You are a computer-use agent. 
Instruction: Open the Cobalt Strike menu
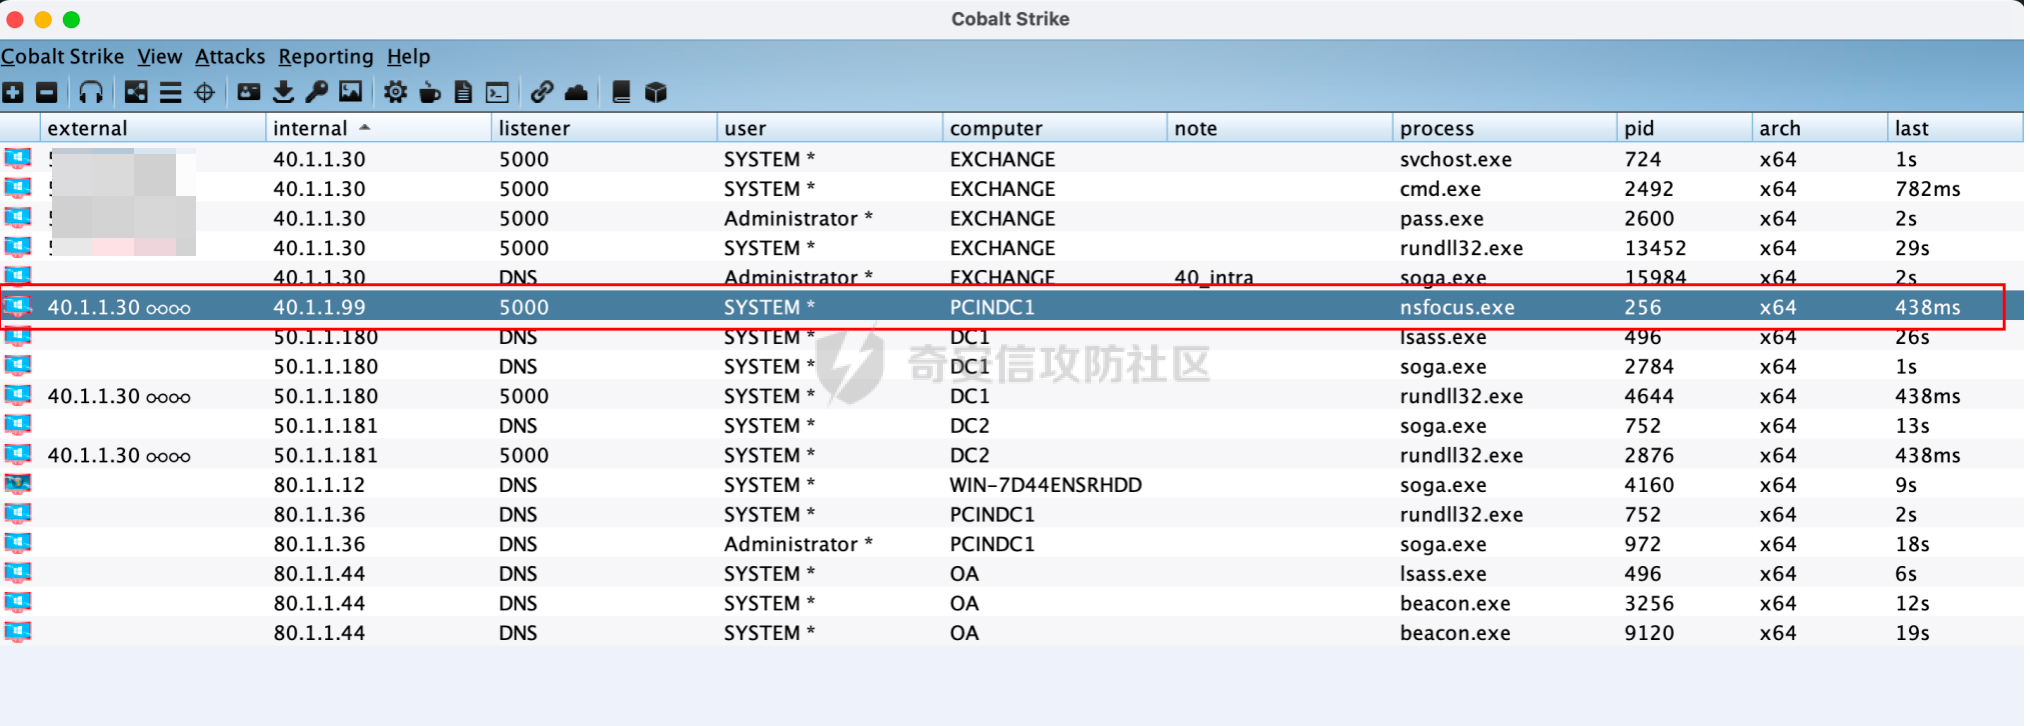(62, 57)
